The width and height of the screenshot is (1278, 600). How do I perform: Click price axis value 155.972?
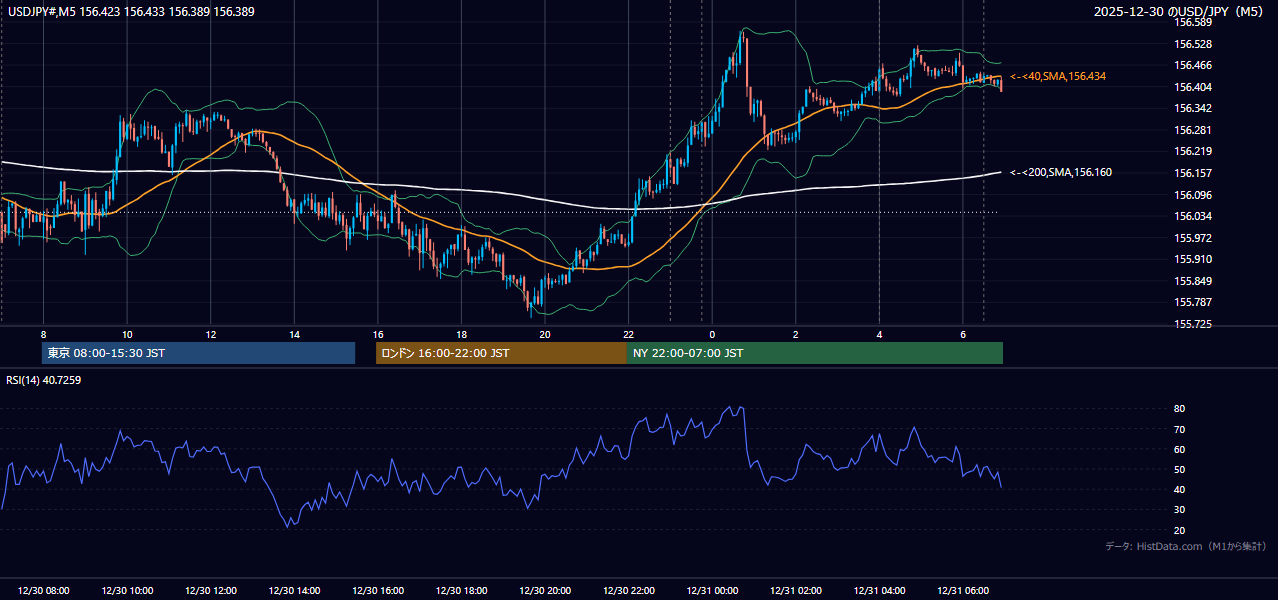coord(1192,238)
